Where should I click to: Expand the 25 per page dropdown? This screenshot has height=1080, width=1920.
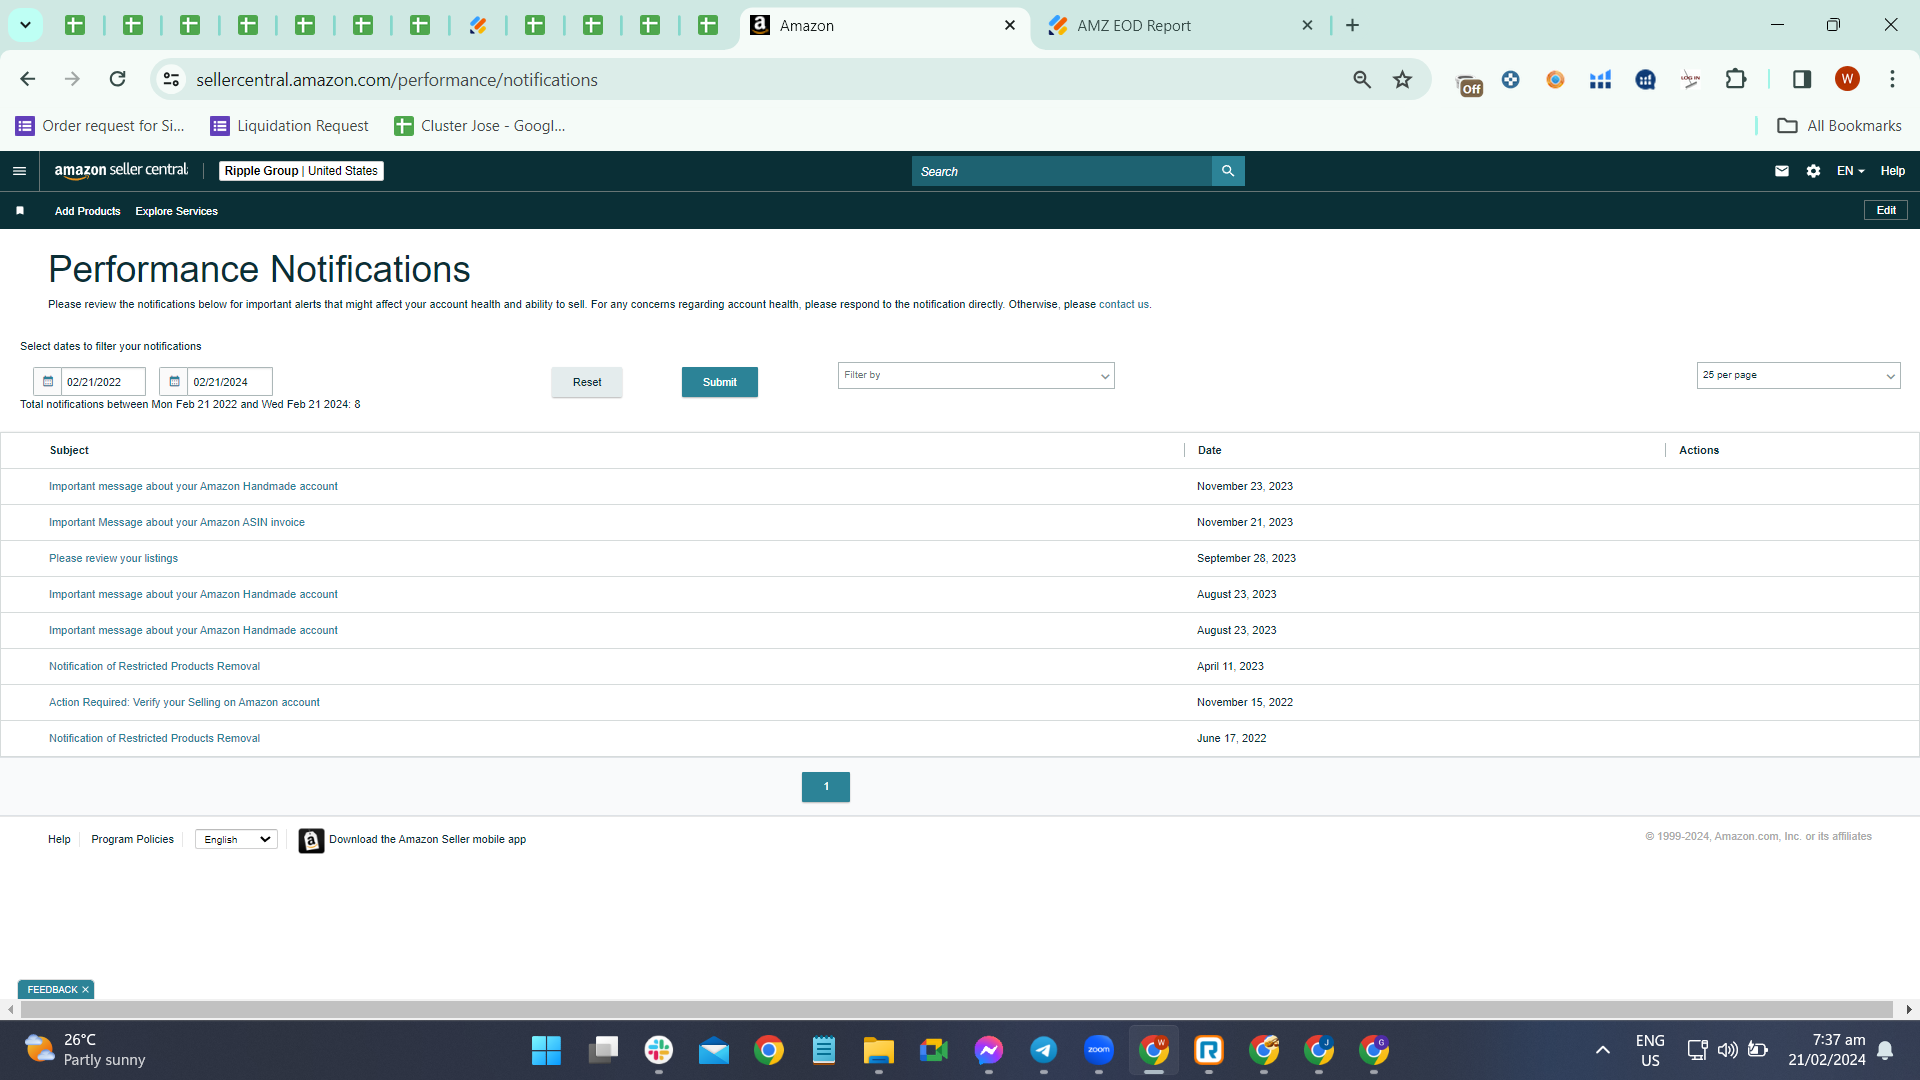pyautogui.click(x=1798, y=376)
